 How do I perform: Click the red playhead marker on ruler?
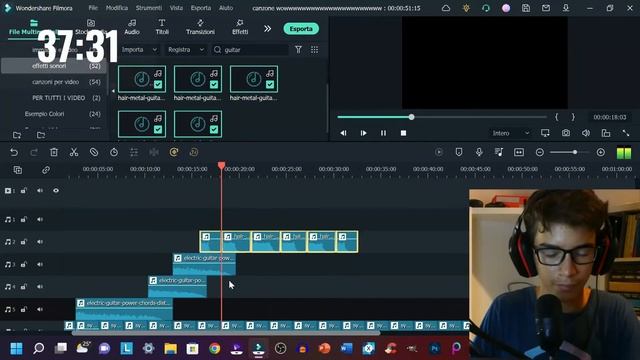pyautogui.click(x=221, y=165)
